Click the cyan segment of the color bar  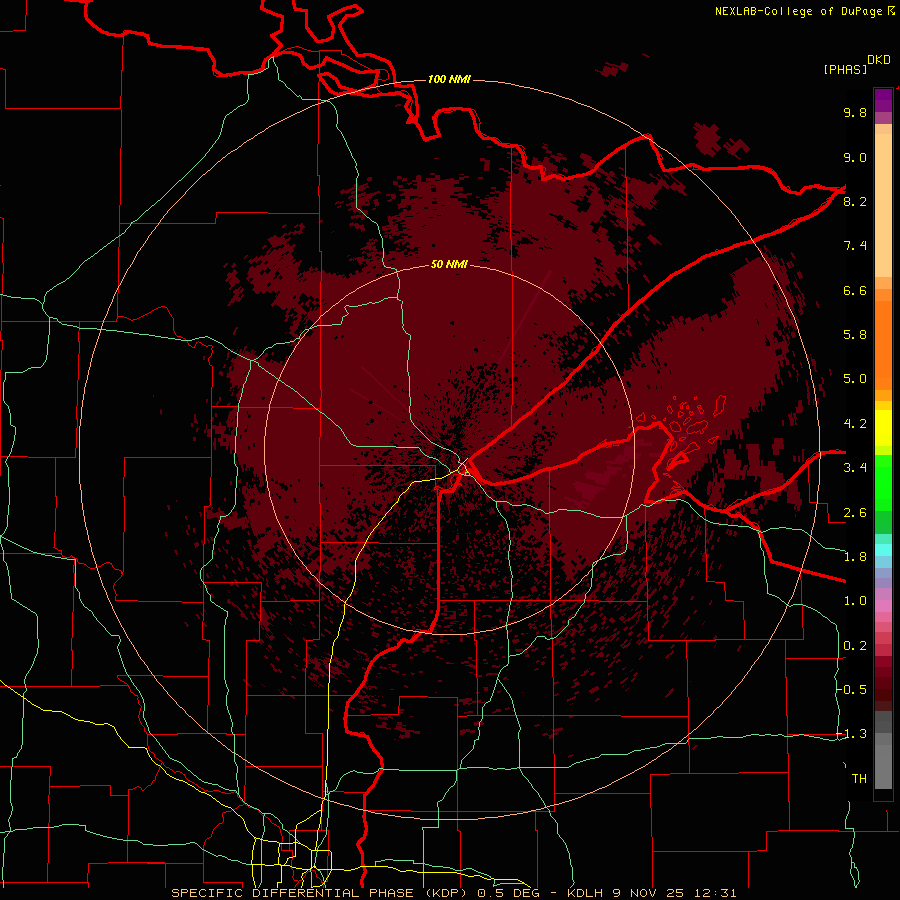click(883, 550)
